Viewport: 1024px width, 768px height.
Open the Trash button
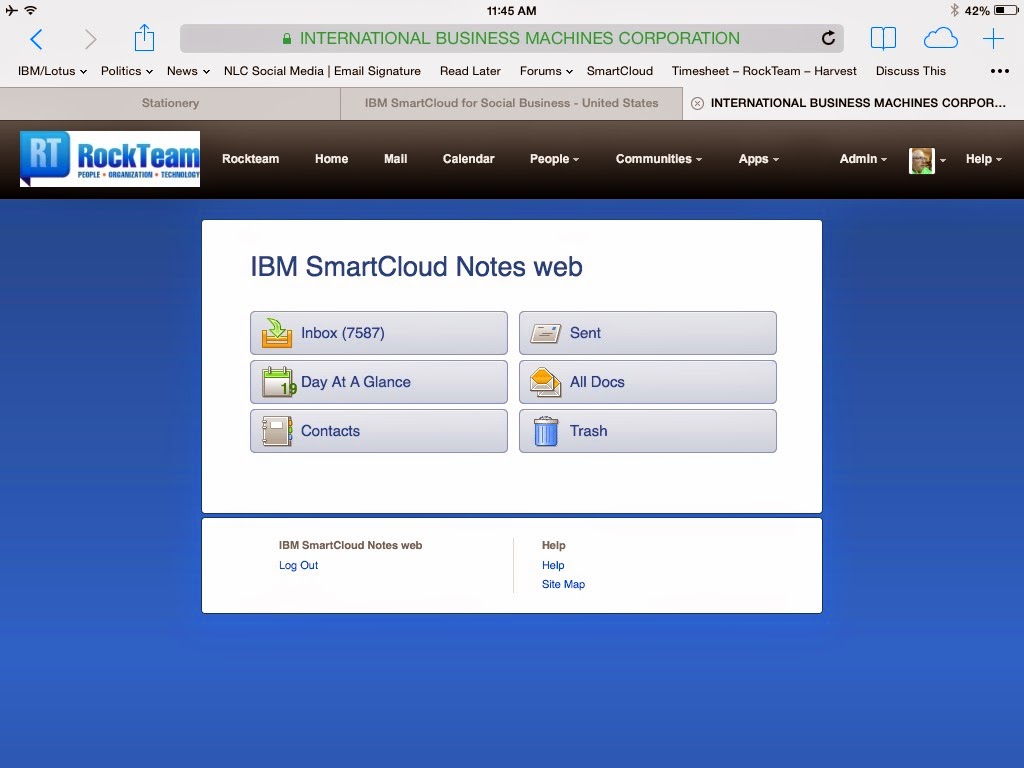(x=648, y=431)
